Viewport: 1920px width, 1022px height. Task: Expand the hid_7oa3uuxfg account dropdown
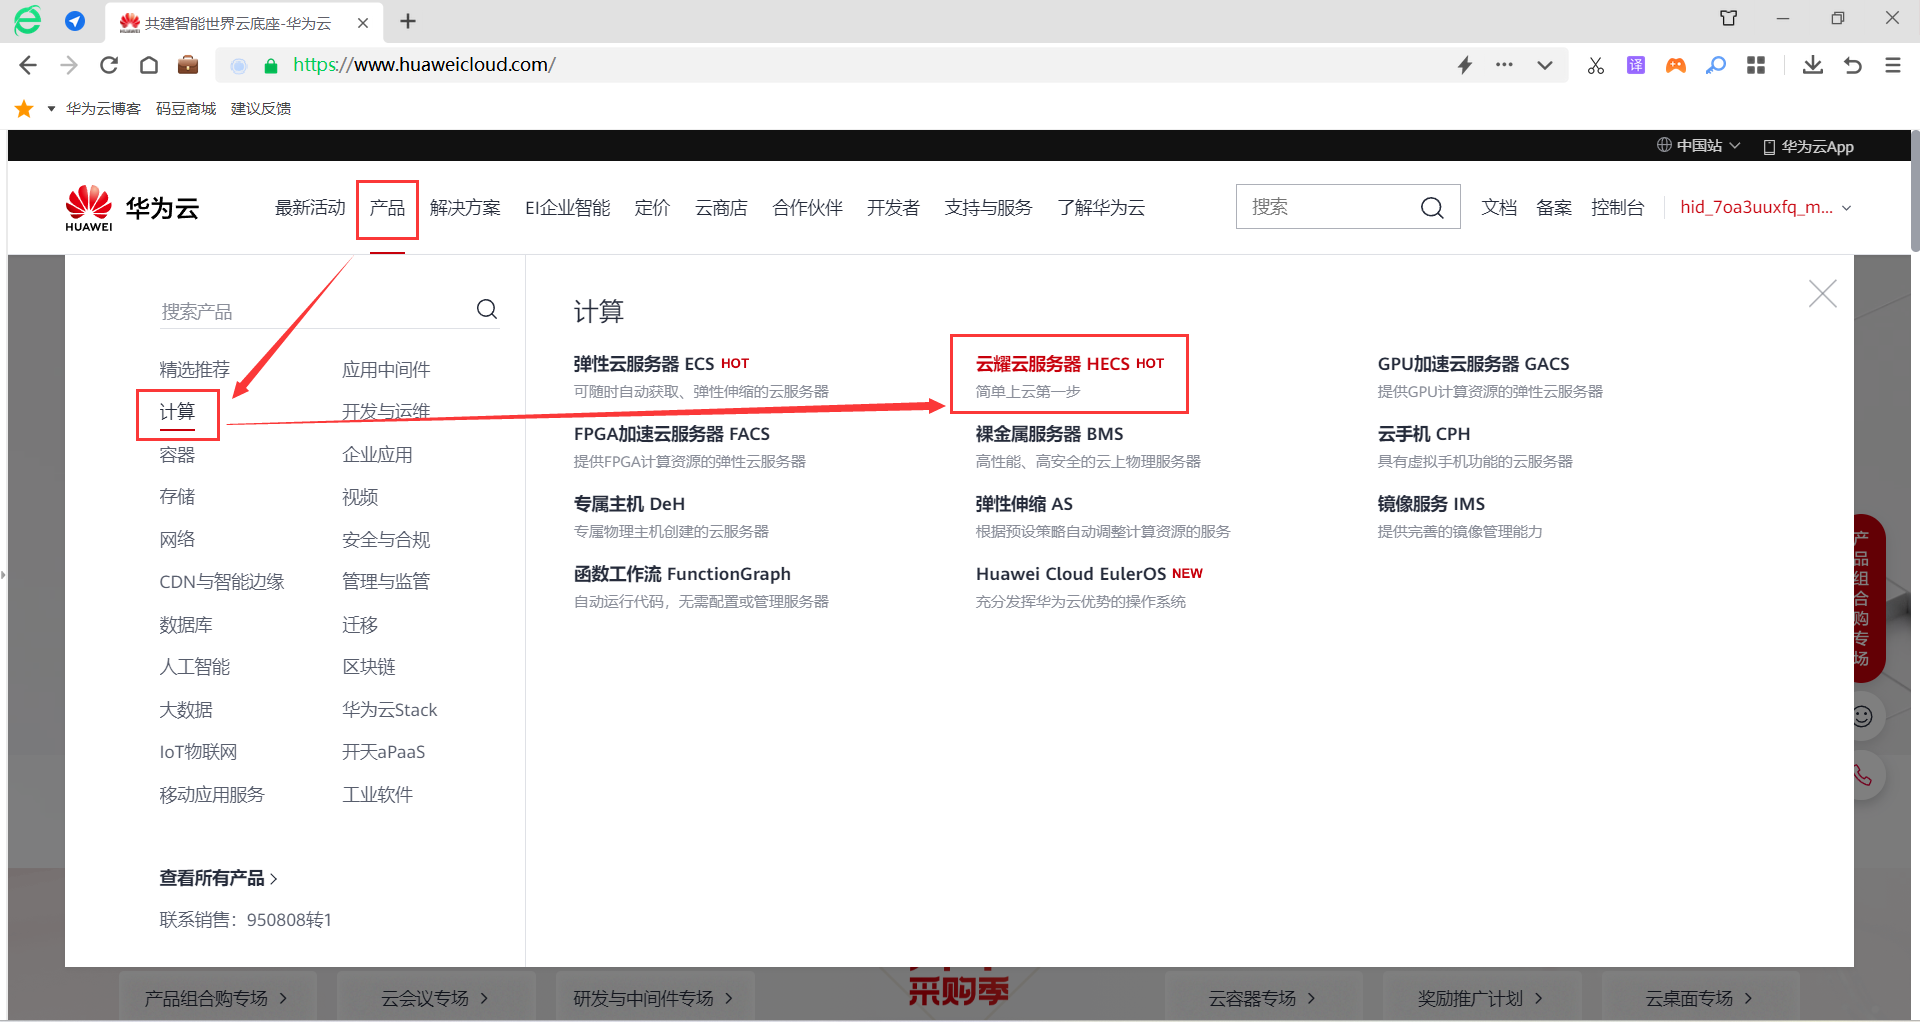1766,208
